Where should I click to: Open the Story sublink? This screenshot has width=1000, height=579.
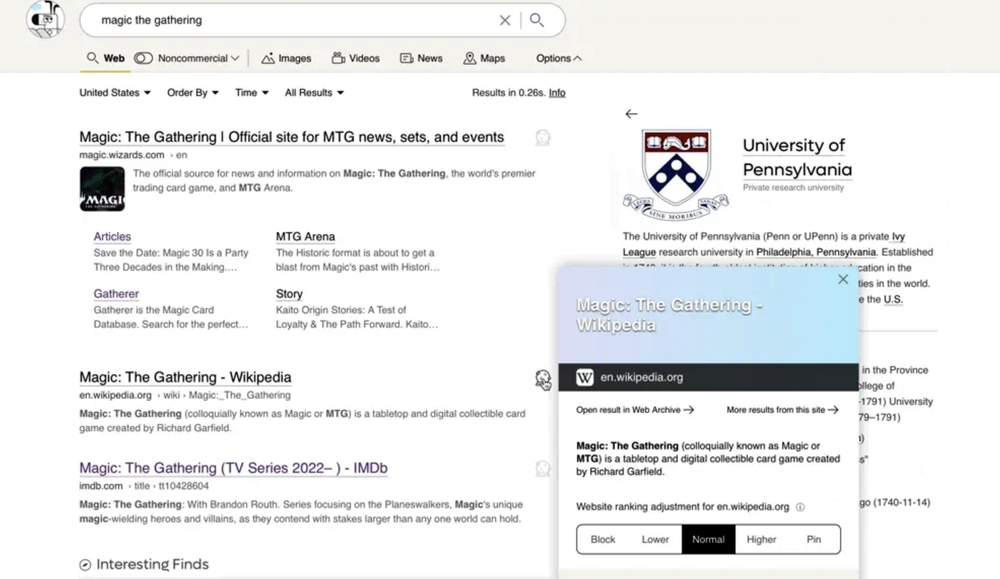(x=289, y=294)
